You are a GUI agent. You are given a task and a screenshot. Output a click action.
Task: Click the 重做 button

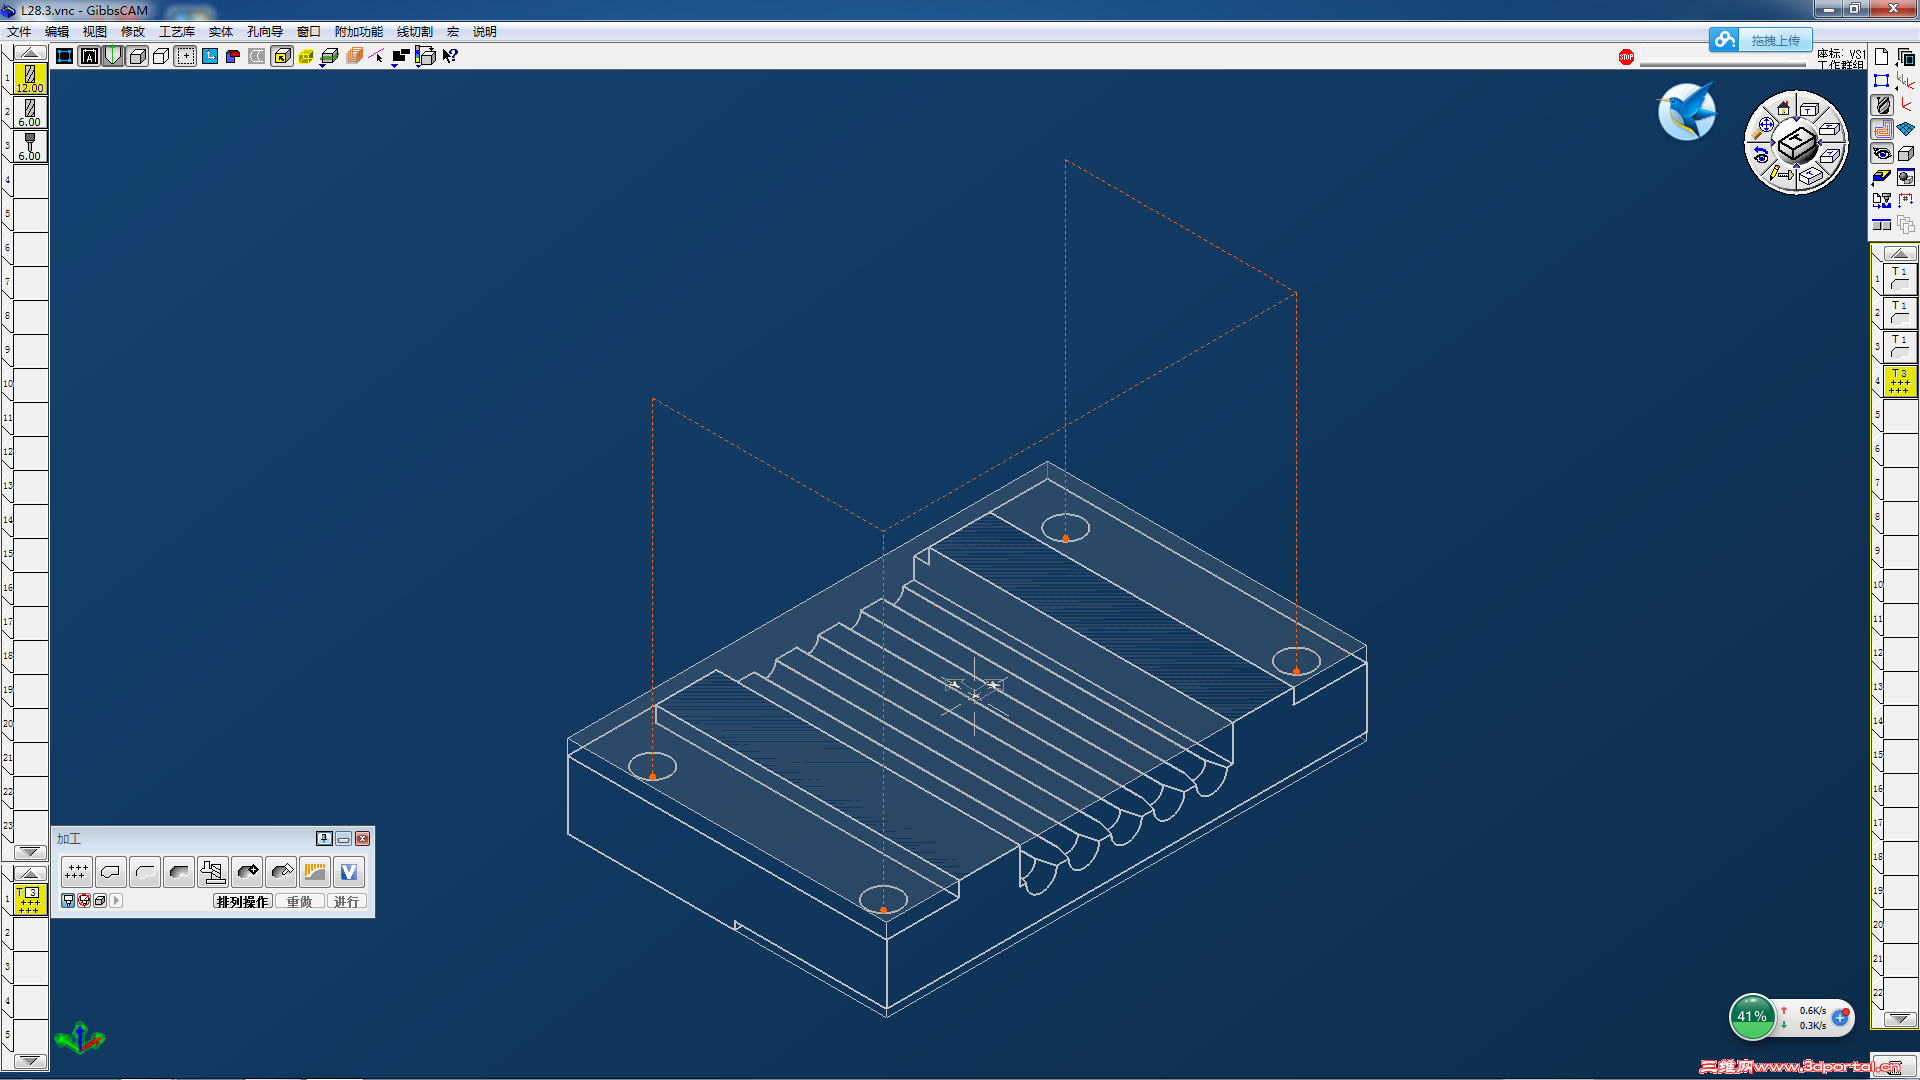click(299, 902)
